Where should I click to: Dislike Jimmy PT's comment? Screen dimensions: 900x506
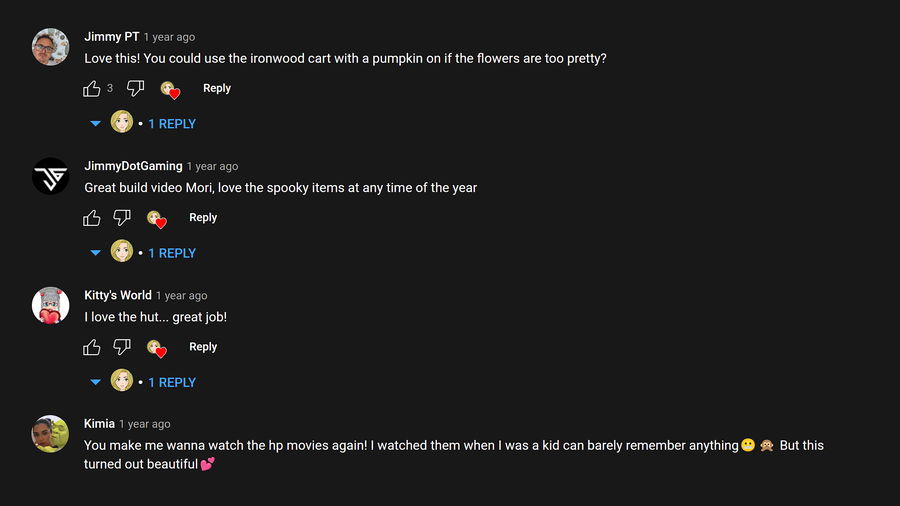(x=136, y=89)
